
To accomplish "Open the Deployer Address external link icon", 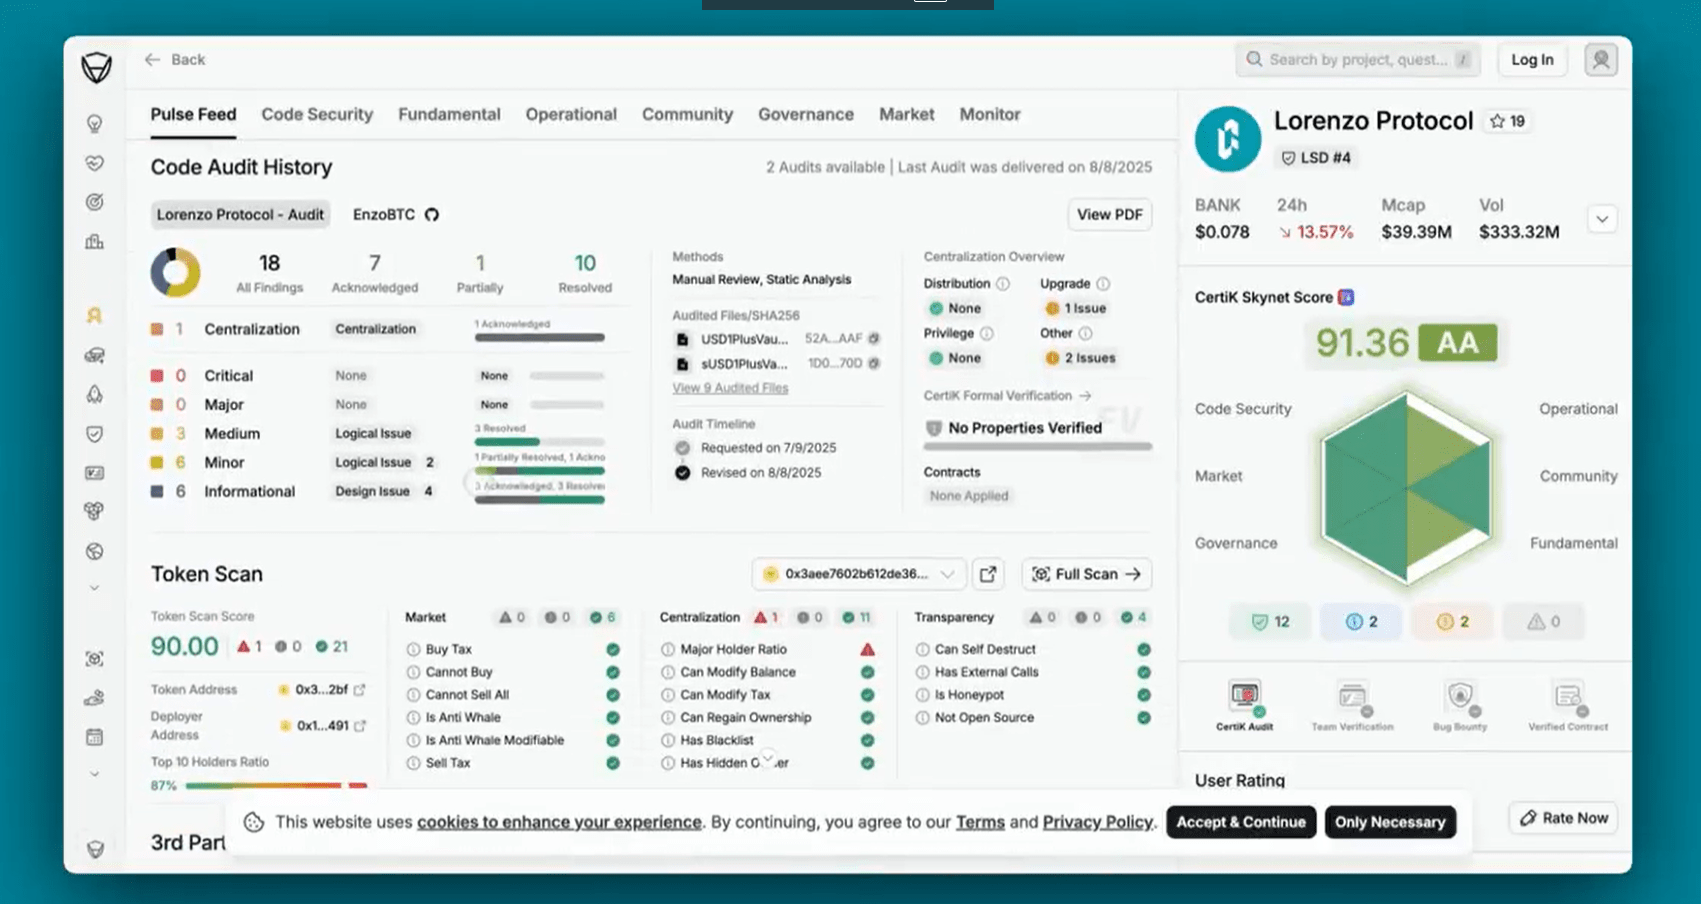I will coord(361,726).
